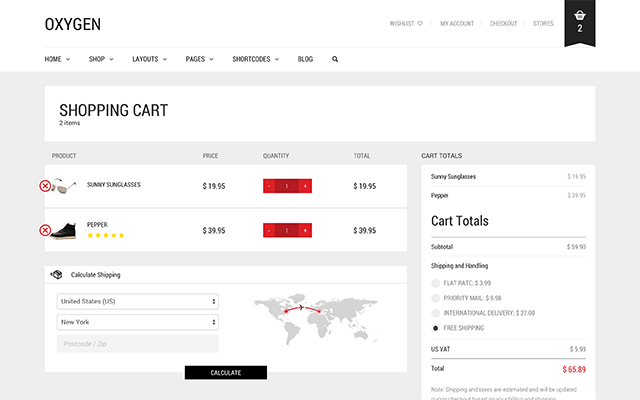The width and height of the screenshot is (640, 400).
Task: Click the Pepper entry in Cart Totals
Action: point(440,196)
